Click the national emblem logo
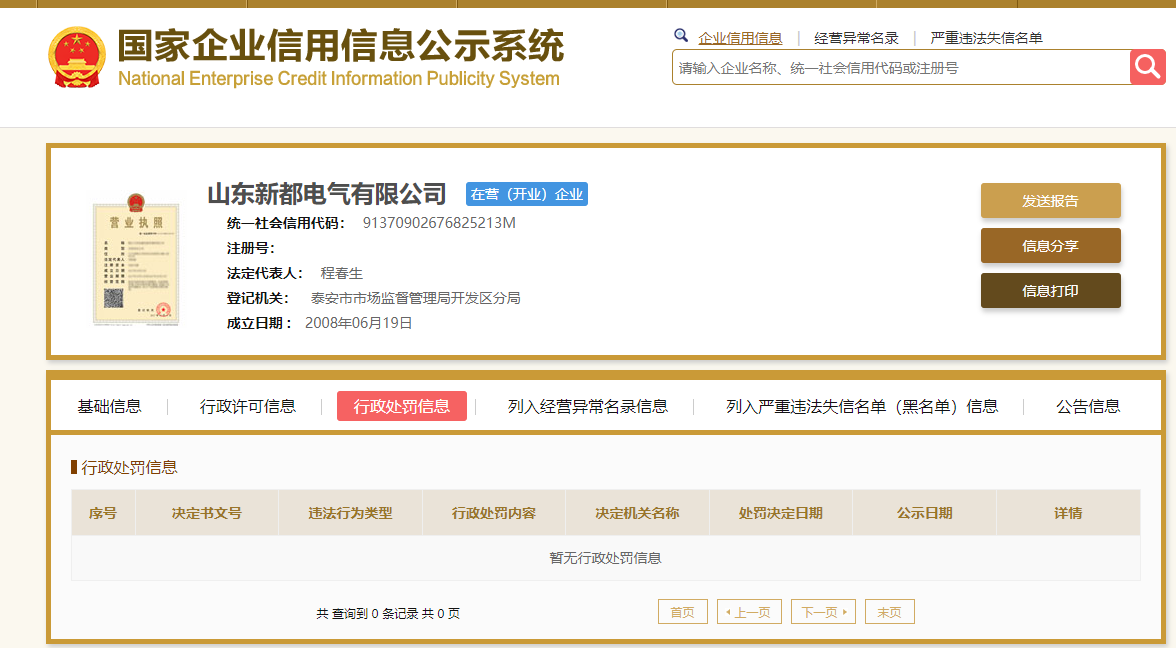 pos(76,58)
